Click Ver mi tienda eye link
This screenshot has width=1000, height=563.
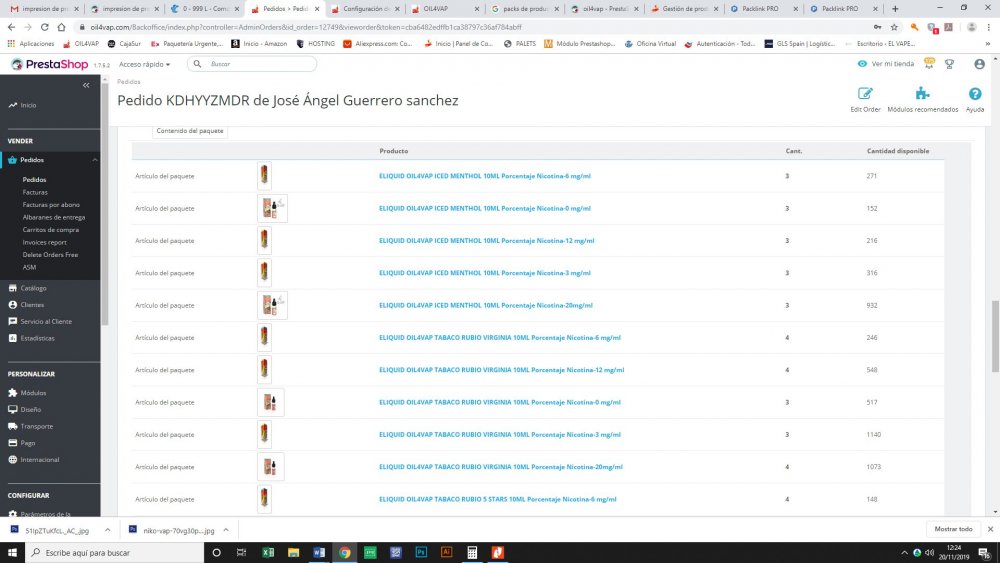pyautogui.click(x=885, y=64)
